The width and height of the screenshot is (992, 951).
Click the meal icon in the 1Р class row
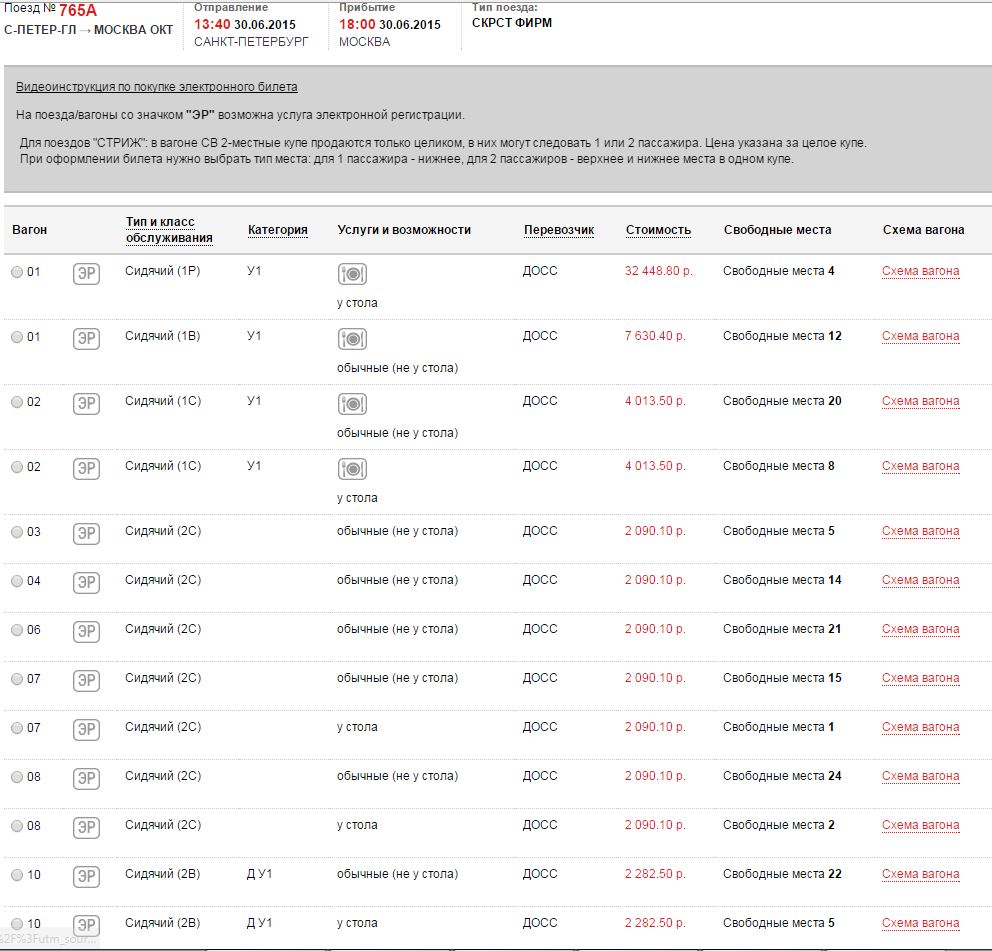352,273
